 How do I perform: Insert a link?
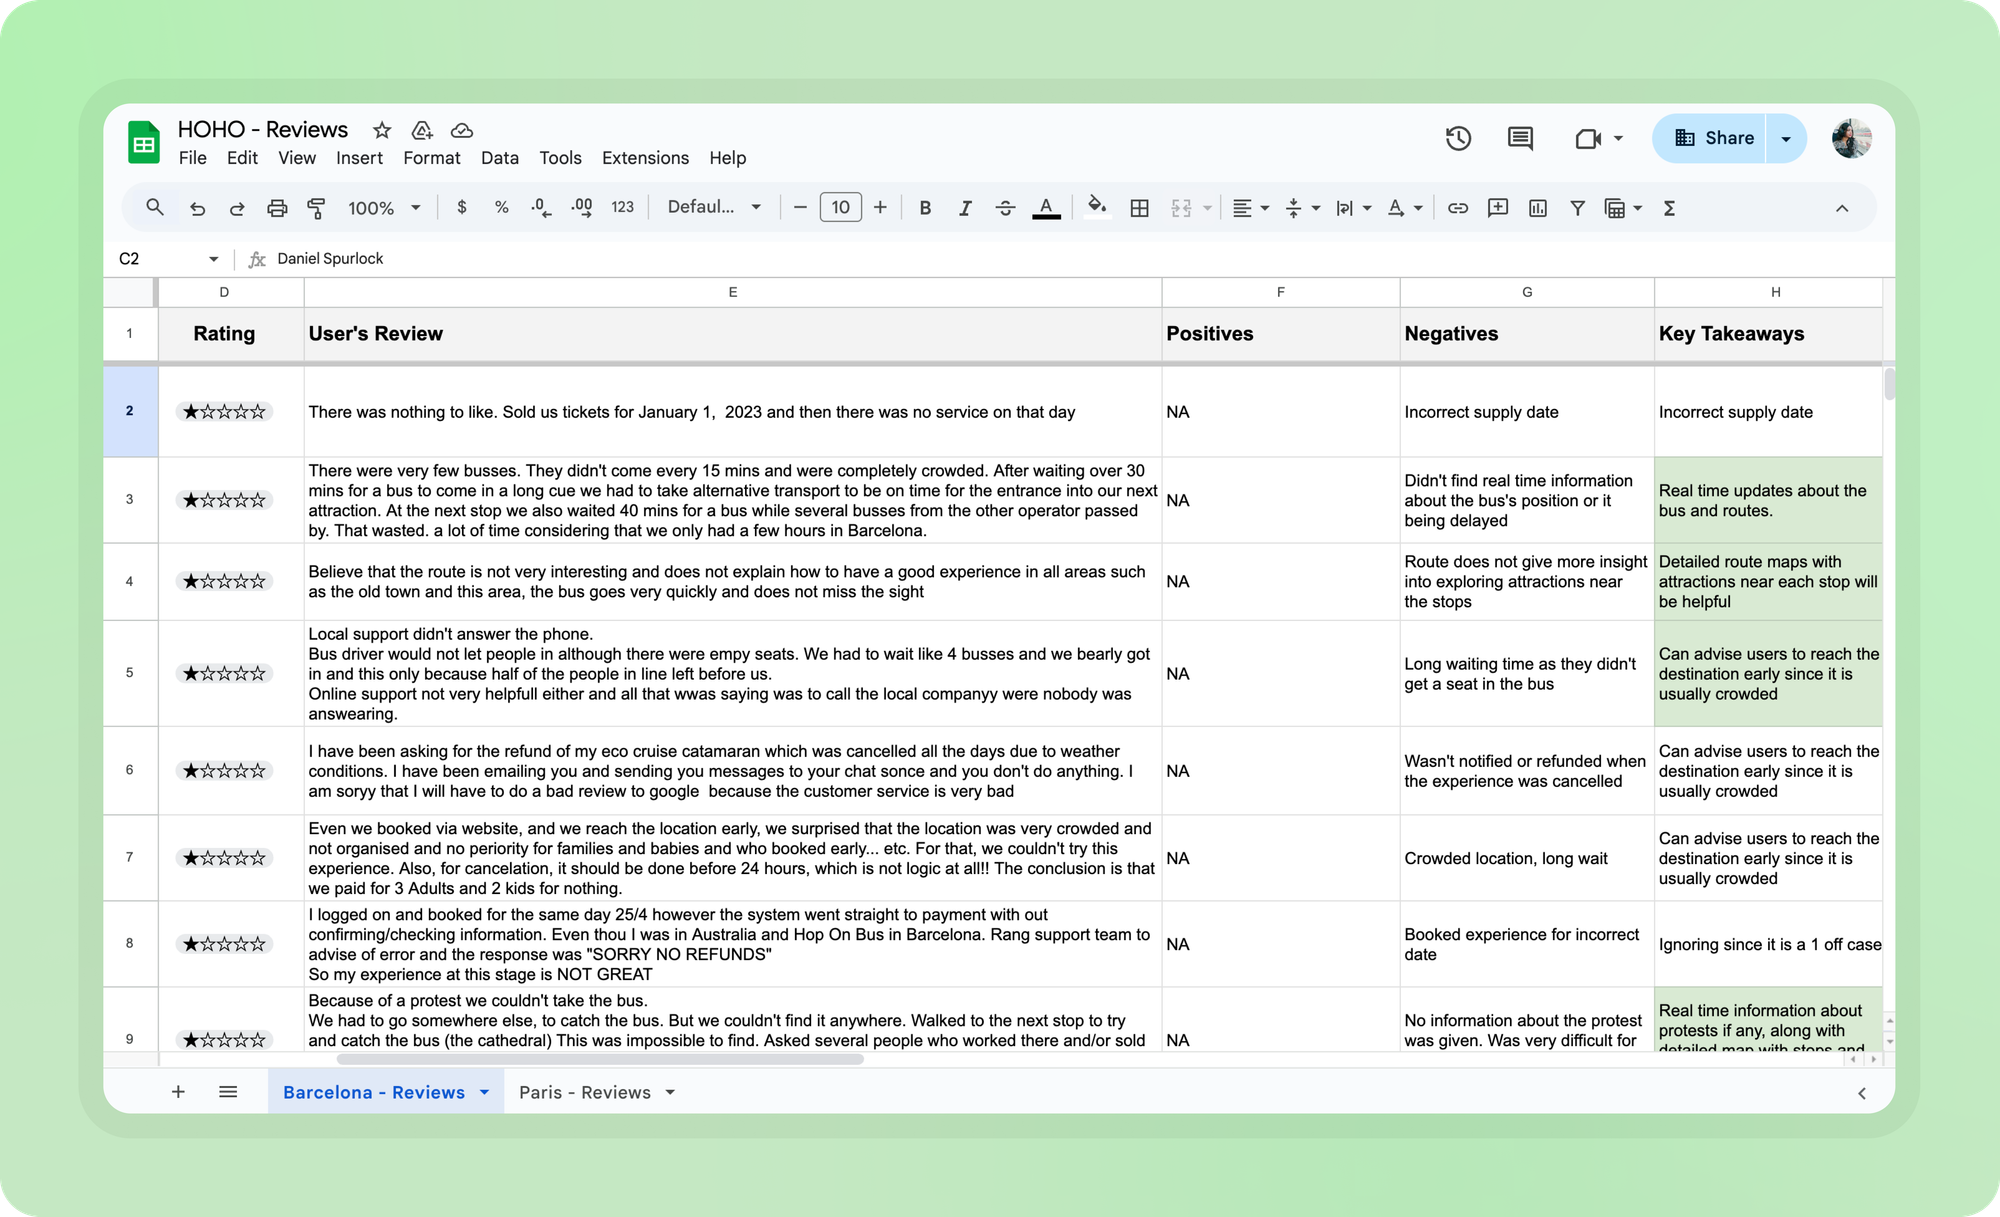pos(1457,208)
